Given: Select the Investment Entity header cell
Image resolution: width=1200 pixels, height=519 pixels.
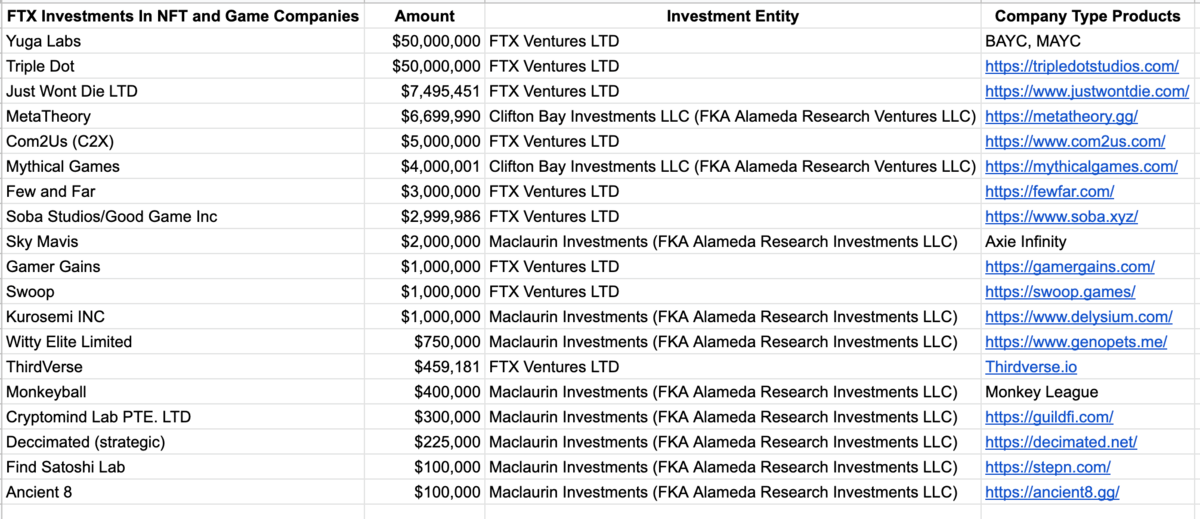Looking at the screenshot, I should (733, 16).
